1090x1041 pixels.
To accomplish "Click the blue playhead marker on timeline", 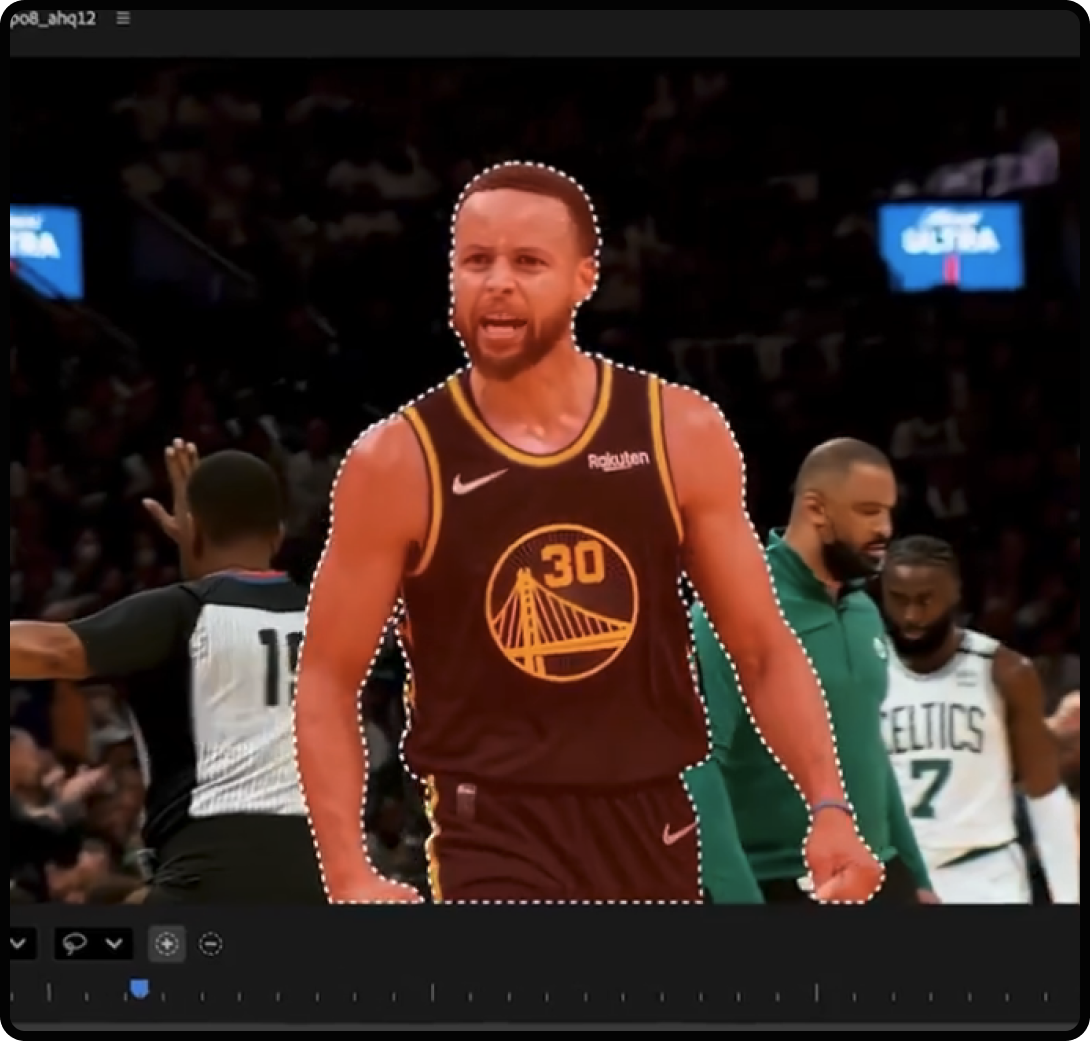I will tap(139, 988).
